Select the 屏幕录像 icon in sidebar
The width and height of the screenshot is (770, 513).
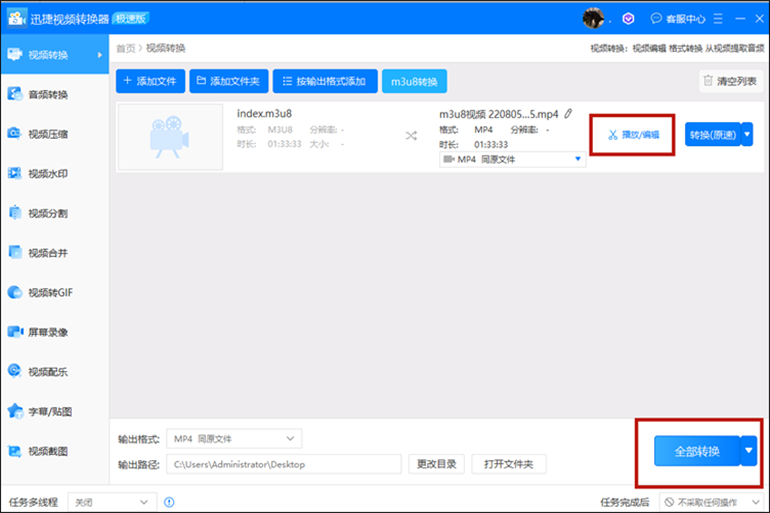click(15, 332)
